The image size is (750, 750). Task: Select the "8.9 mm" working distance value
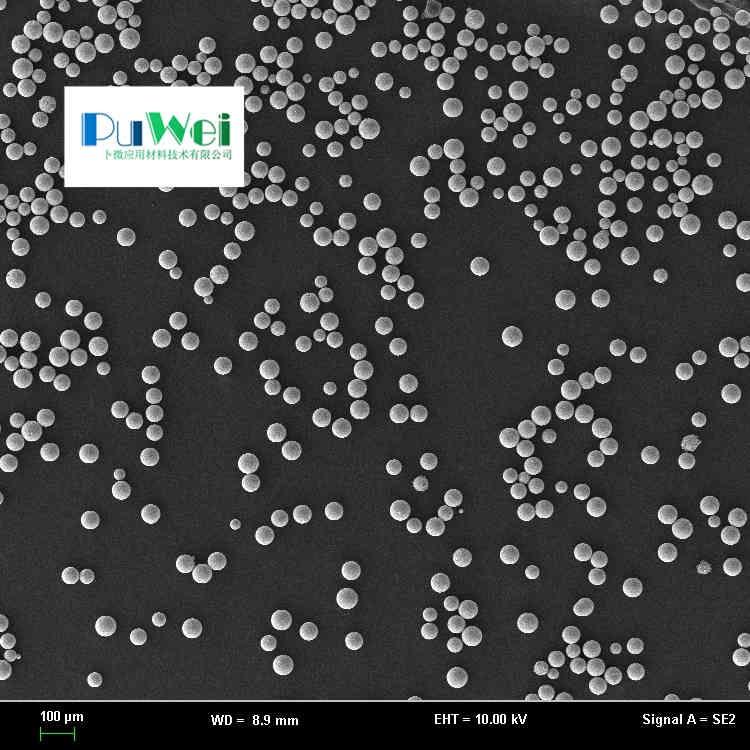(275, 720)
